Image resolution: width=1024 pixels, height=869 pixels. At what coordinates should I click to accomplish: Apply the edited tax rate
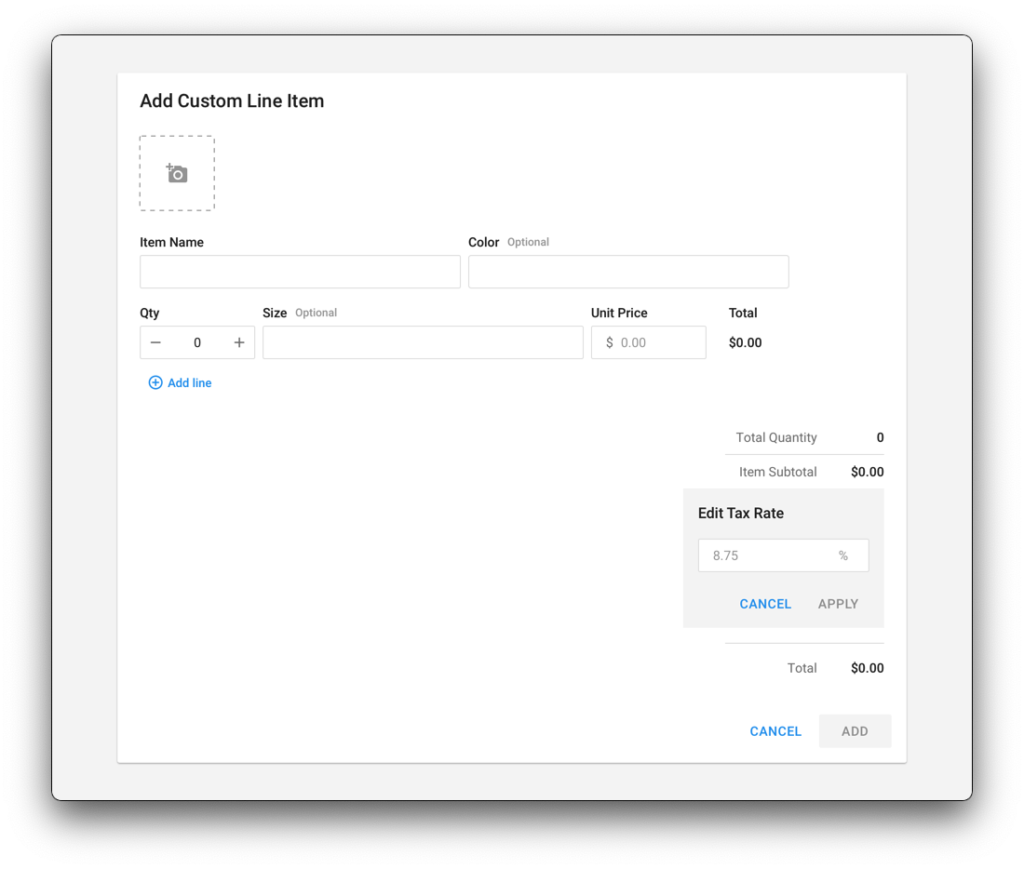tap(838, 604)
